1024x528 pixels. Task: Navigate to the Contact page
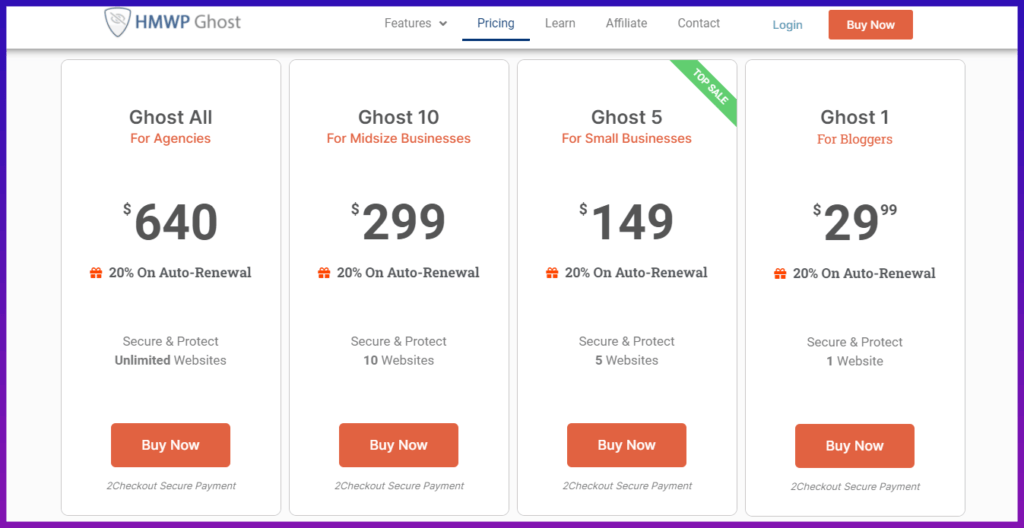coord(699,23)
